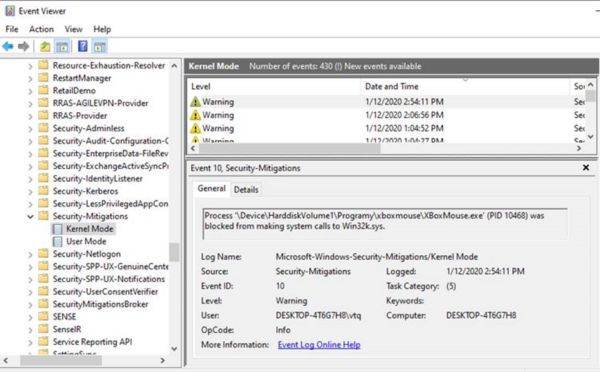Click the Log Name value text

377,257
